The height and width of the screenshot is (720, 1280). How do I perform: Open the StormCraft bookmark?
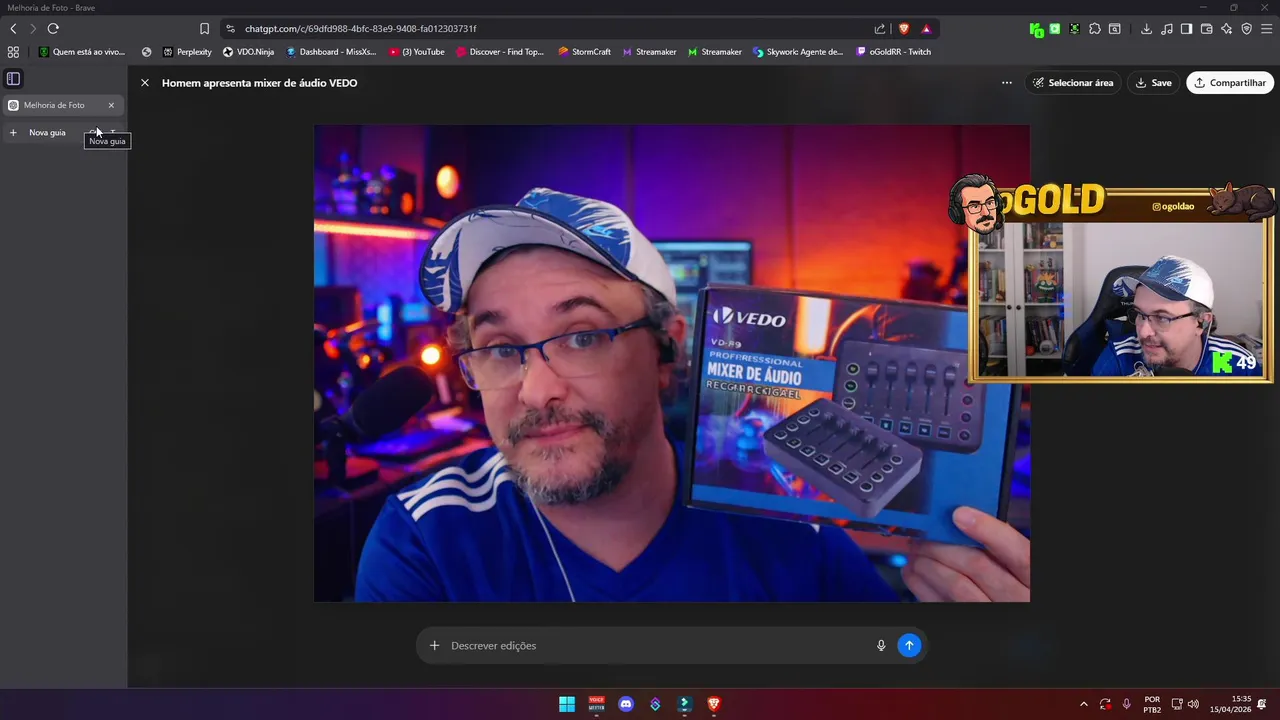click(584, 52)
